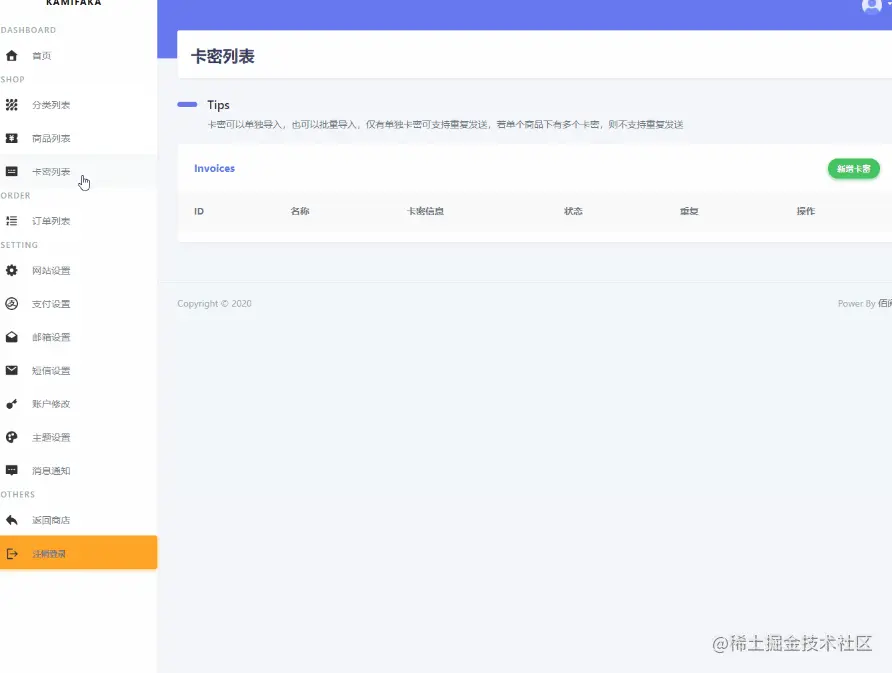Go to 订单列表 in the sidebar
The image size is (892, 673).
click(x=79, y=221)
